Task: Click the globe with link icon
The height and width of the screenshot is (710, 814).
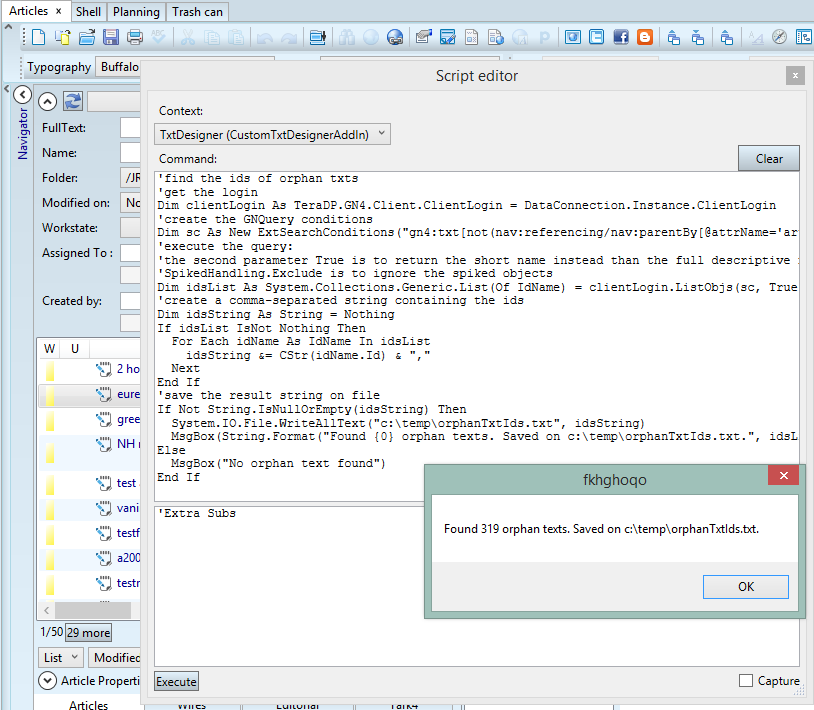Action: click(395, 37)
